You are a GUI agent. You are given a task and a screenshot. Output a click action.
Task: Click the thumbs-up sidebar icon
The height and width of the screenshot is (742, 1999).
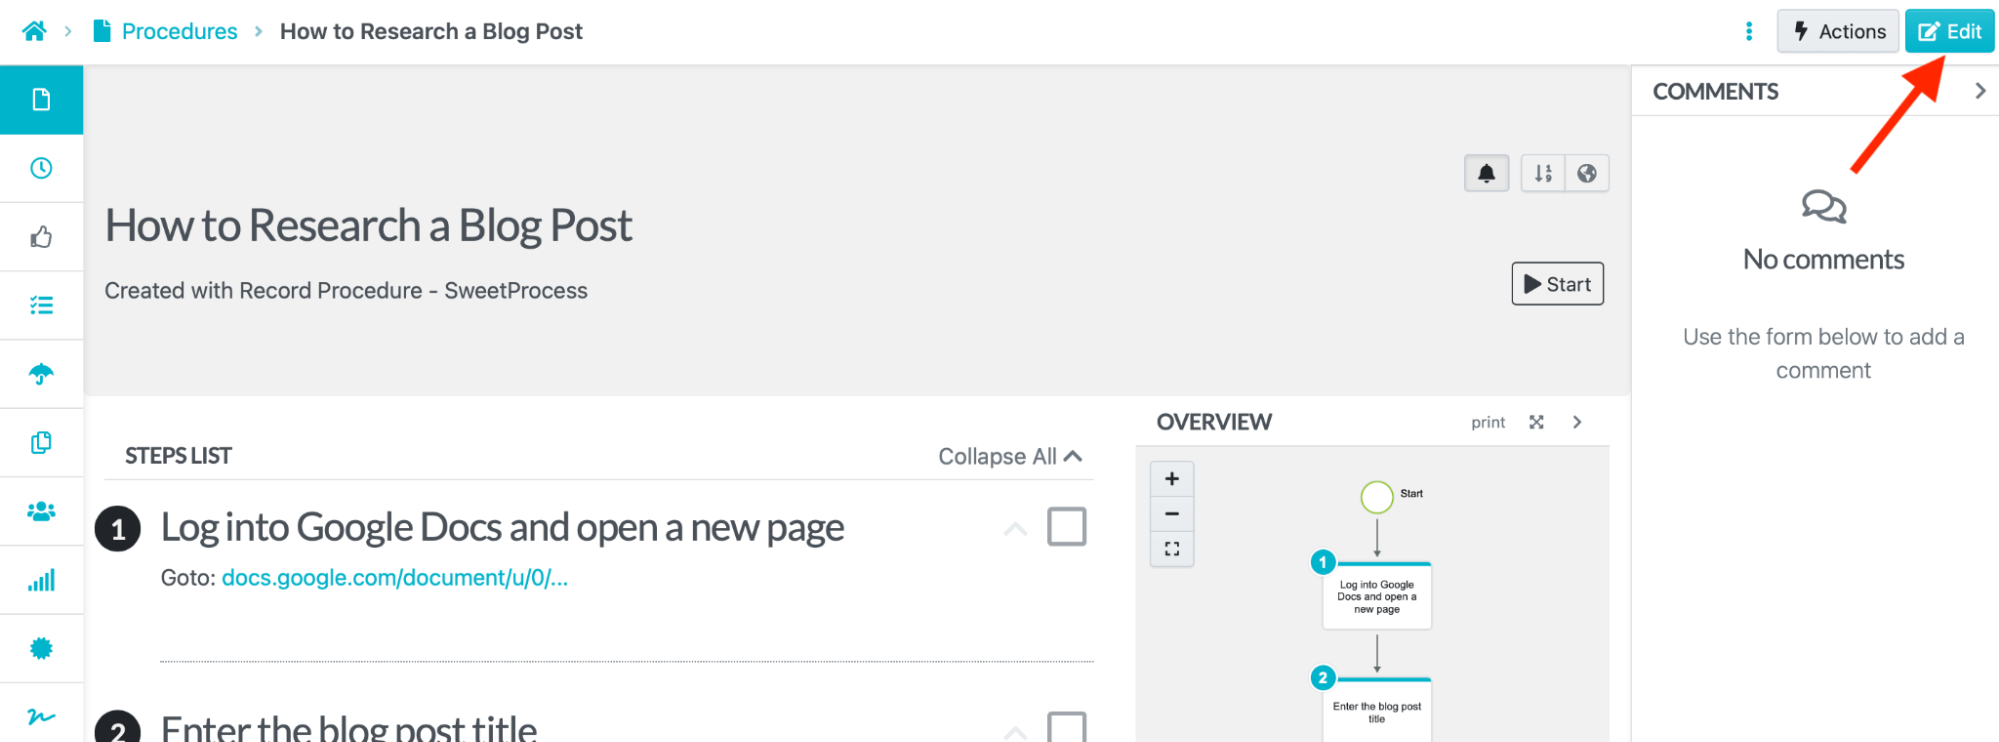[41, 237]
